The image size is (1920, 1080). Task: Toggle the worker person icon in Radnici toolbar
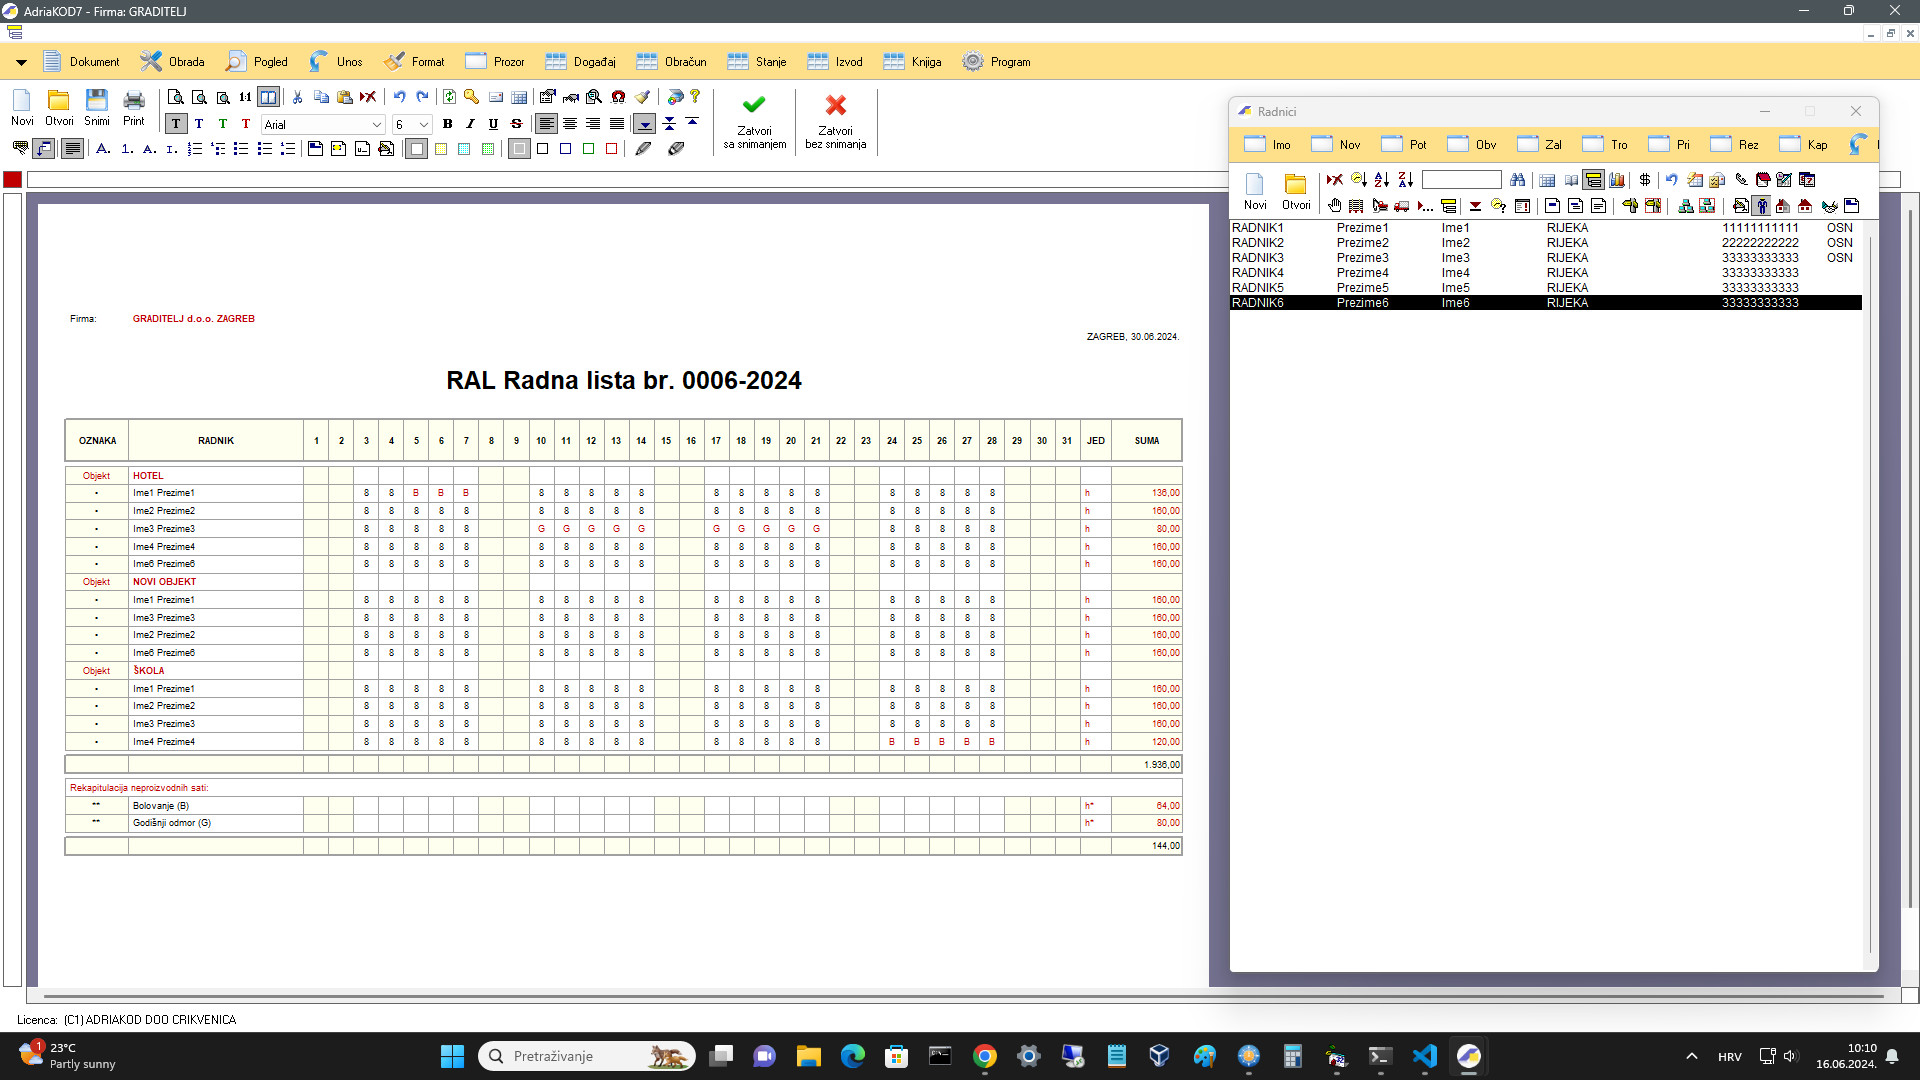1761,206
